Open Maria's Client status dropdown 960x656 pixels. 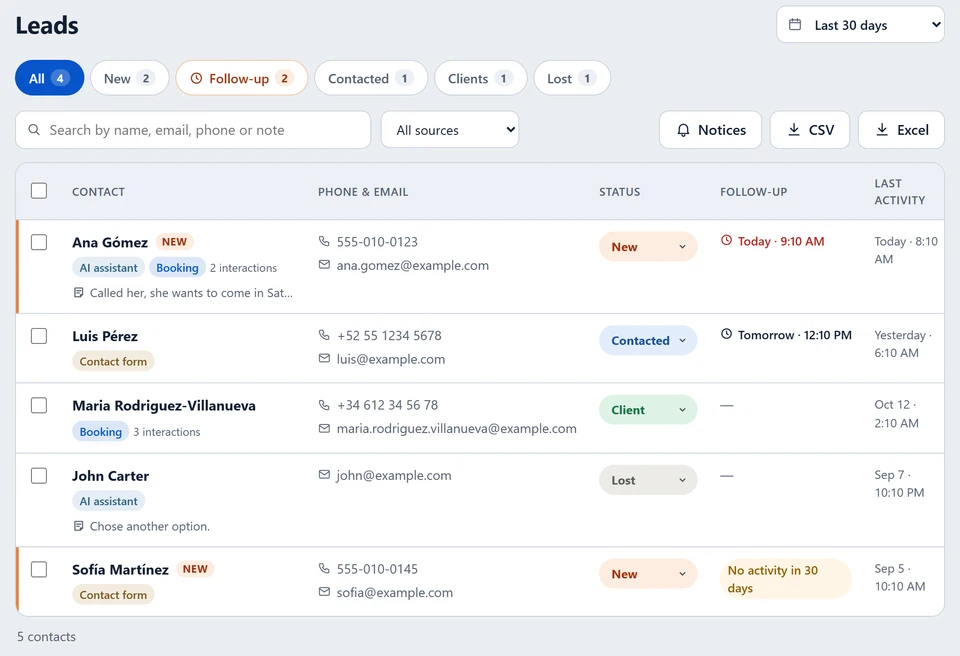point(648,410)
